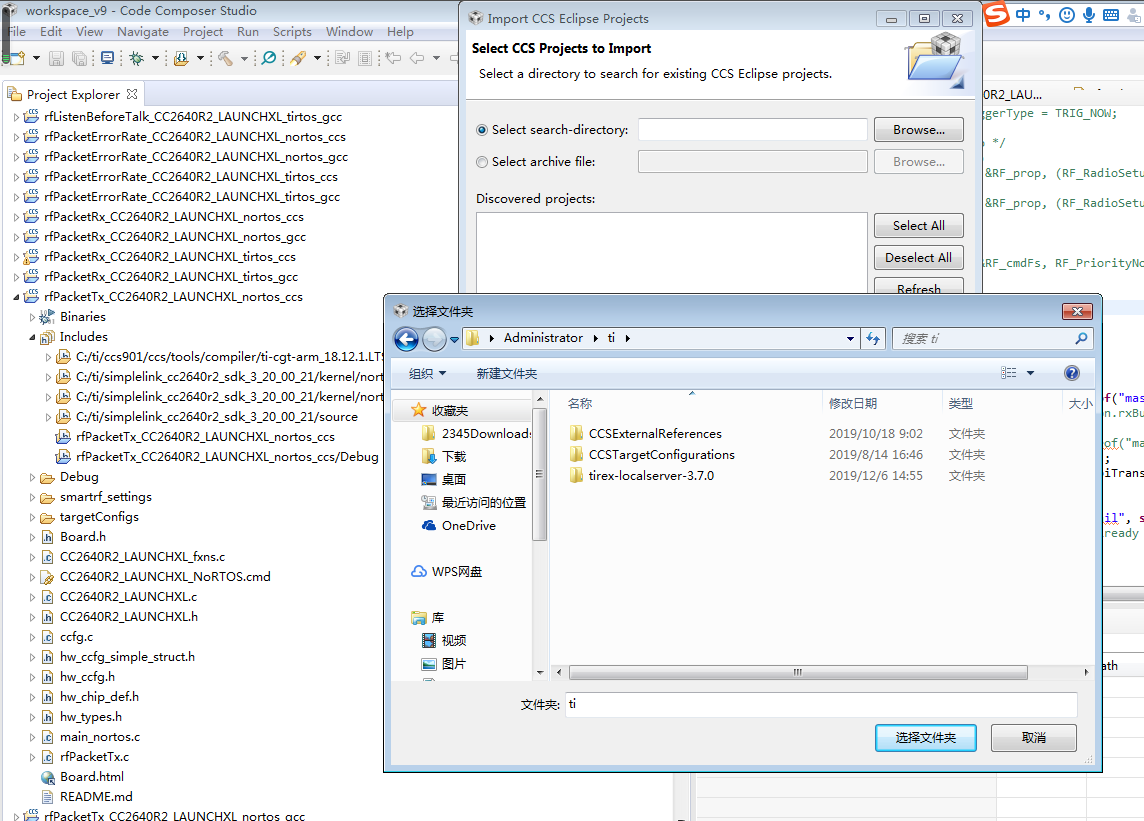Open the Debug icon dropdown arrow

(x=155, y=58)
